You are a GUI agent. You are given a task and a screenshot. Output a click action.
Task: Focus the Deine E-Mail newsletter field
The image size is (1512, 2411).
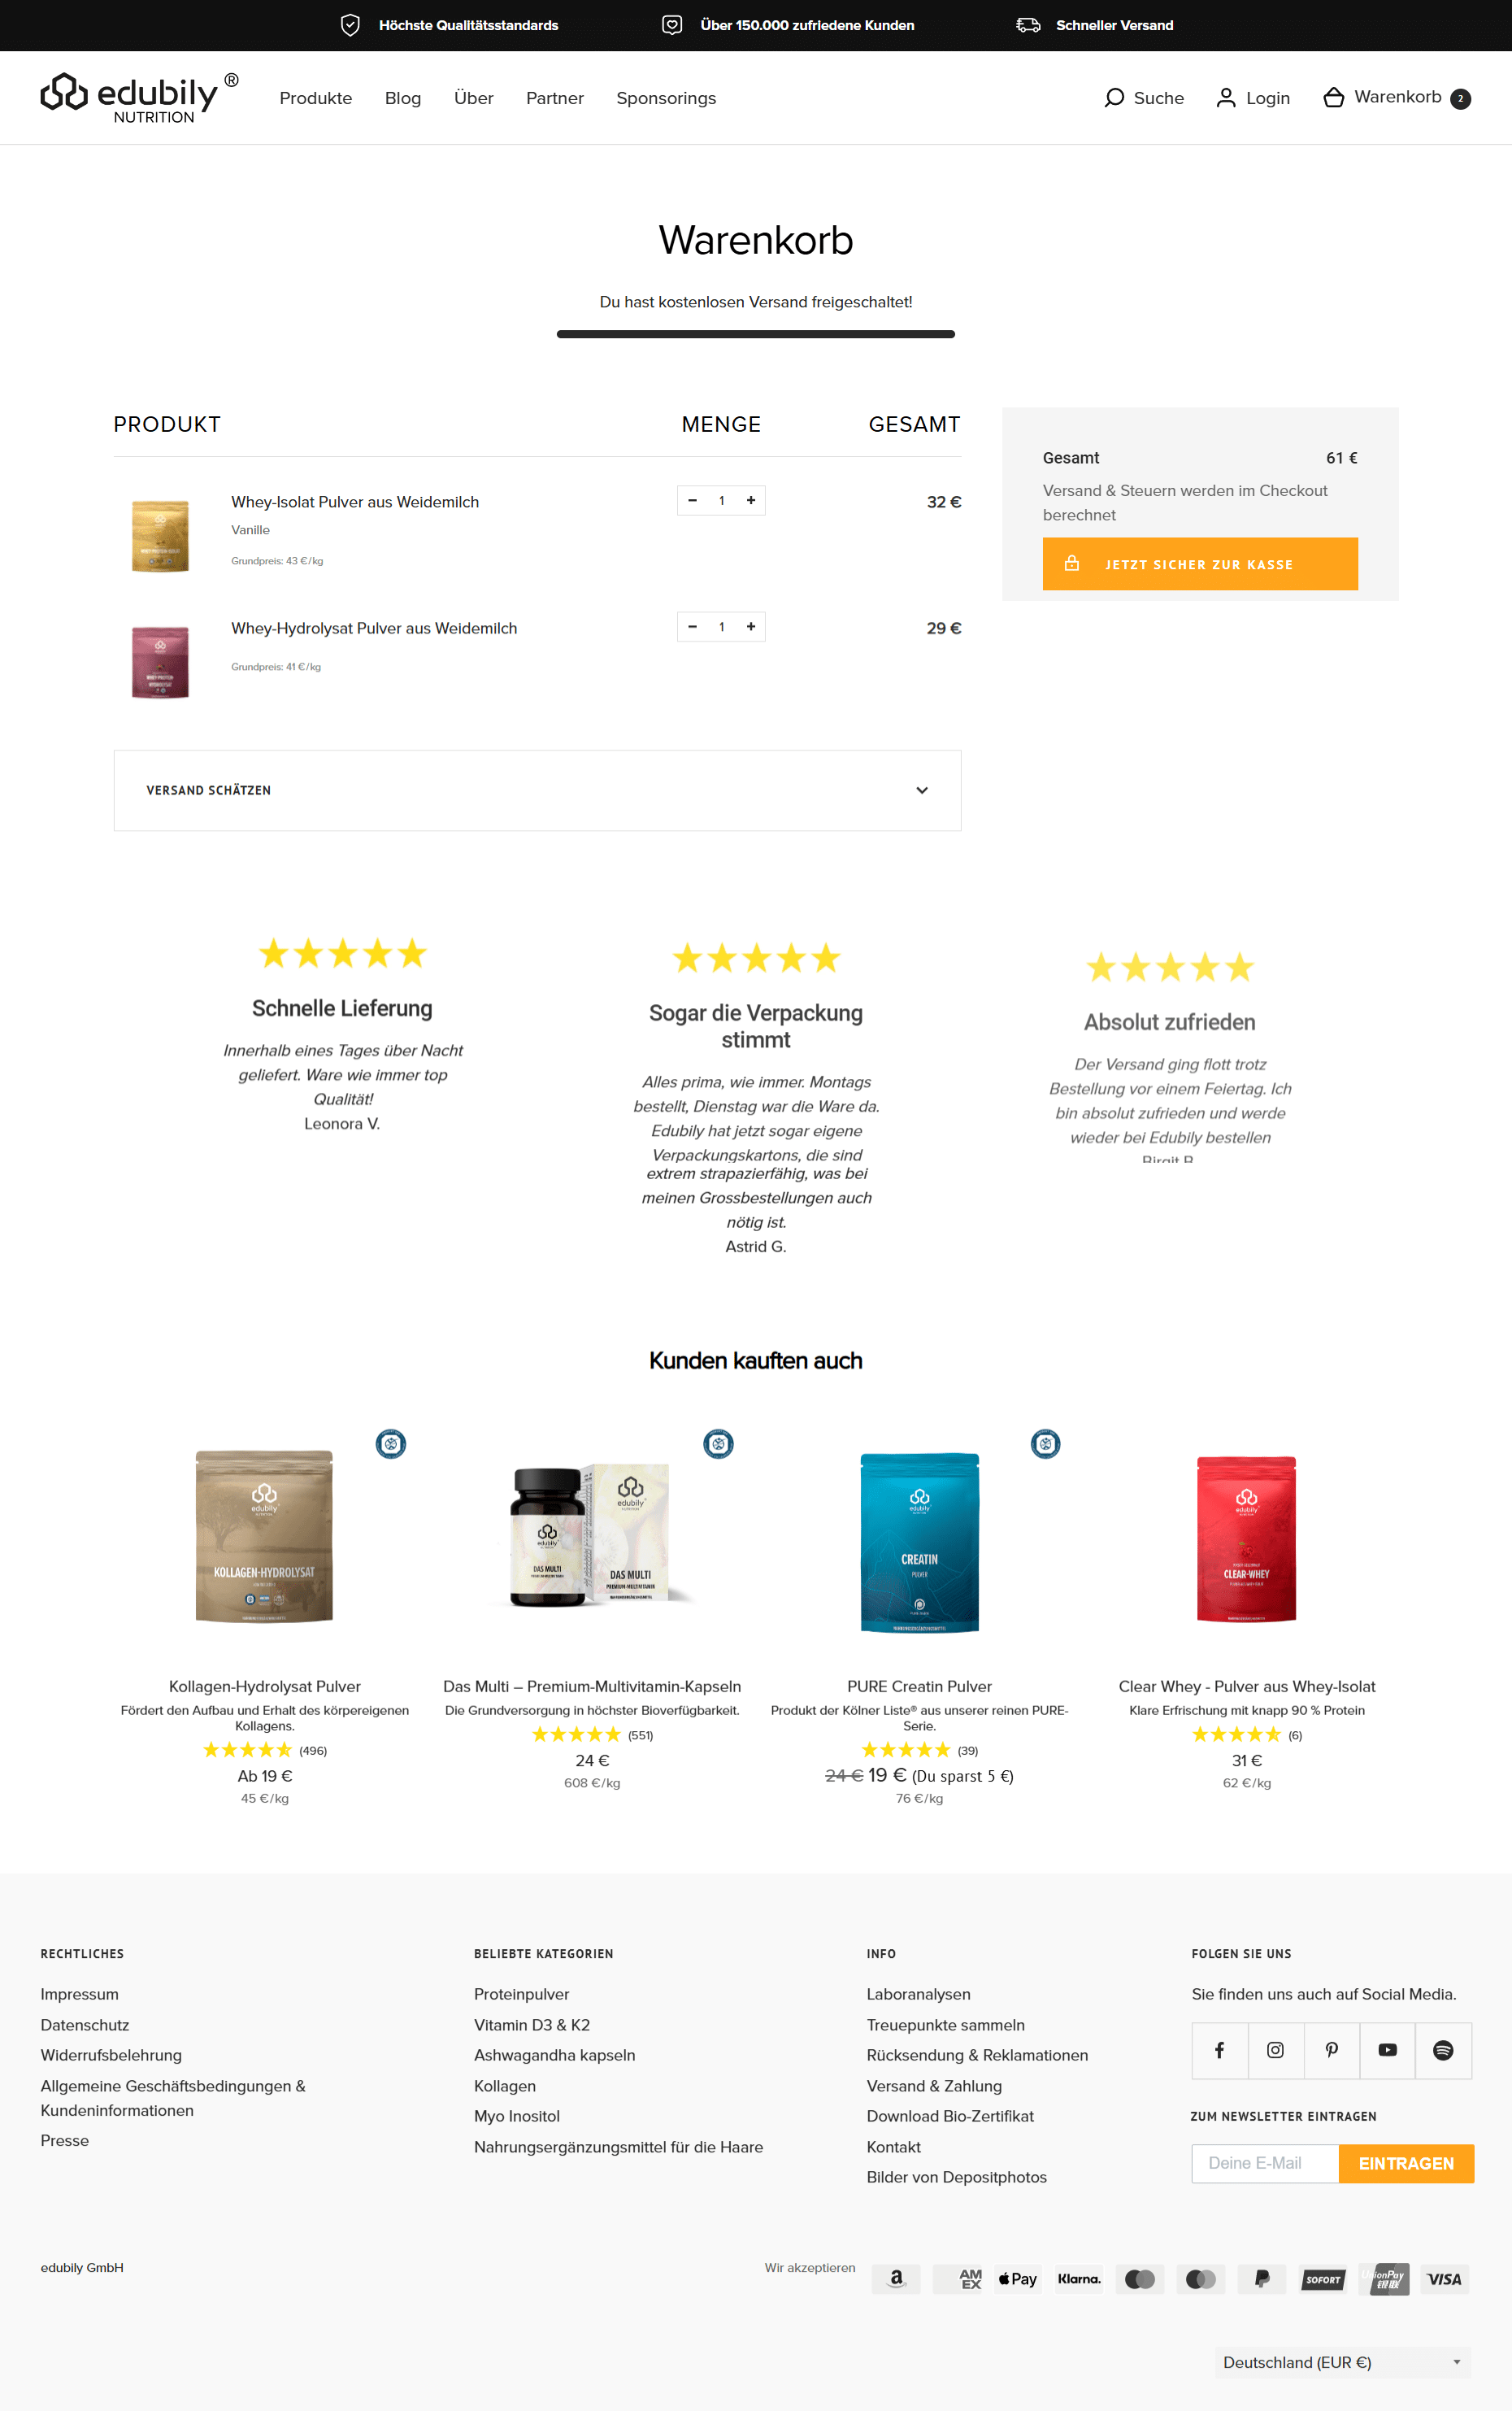coord(1265,2163)
